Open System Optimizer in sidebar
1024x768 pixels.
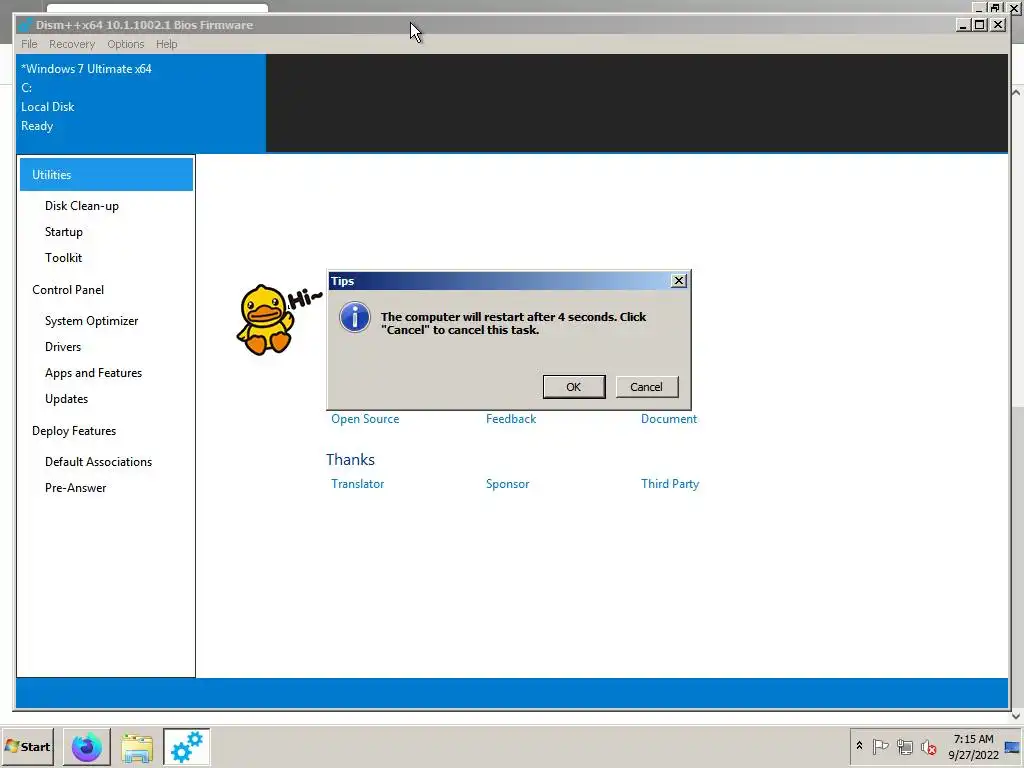(x=91, y=321)
